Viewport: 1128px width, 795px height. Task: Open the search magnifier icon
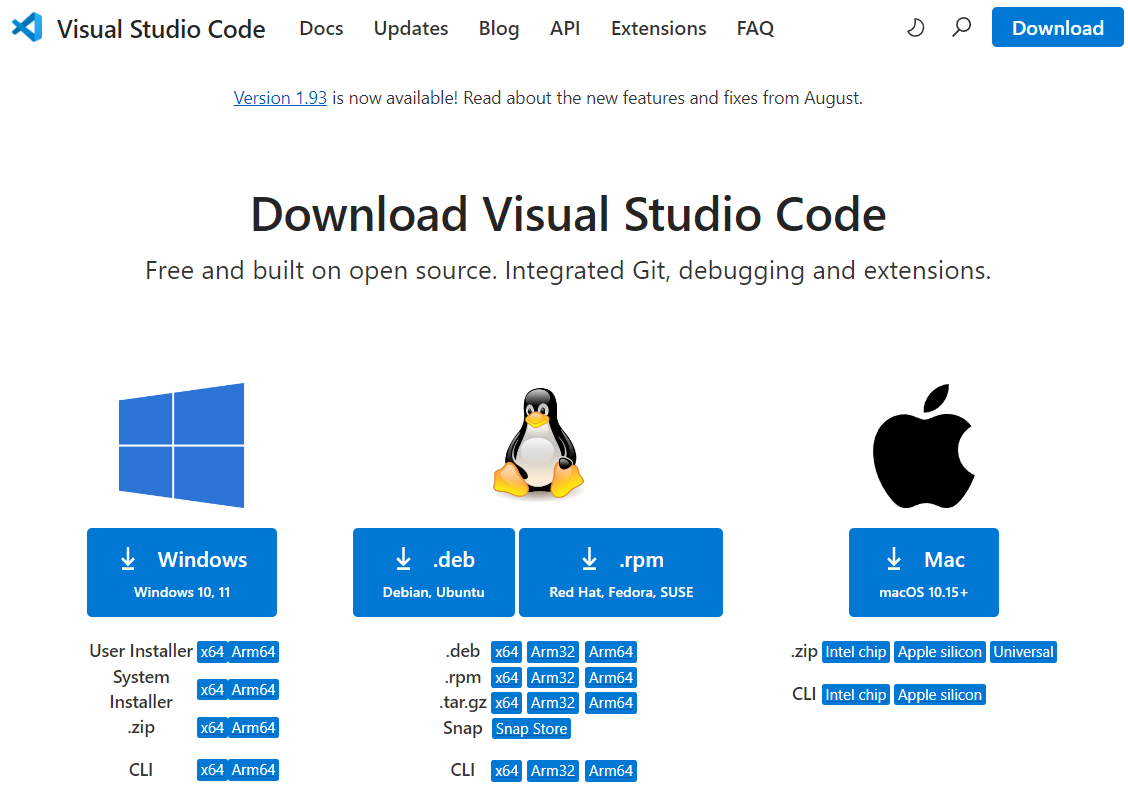click(x=961, y=28)
